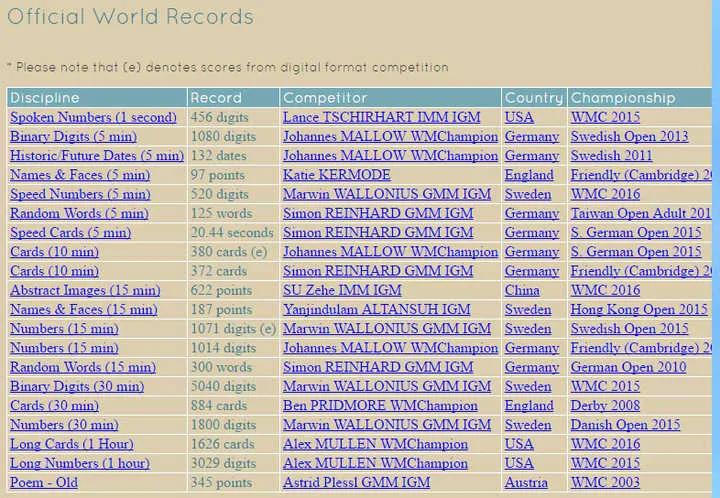The width and height of the screenshot is (720, 498).
Task: Open the Binary Digits (5 min) link
Action: coord(73,137)
